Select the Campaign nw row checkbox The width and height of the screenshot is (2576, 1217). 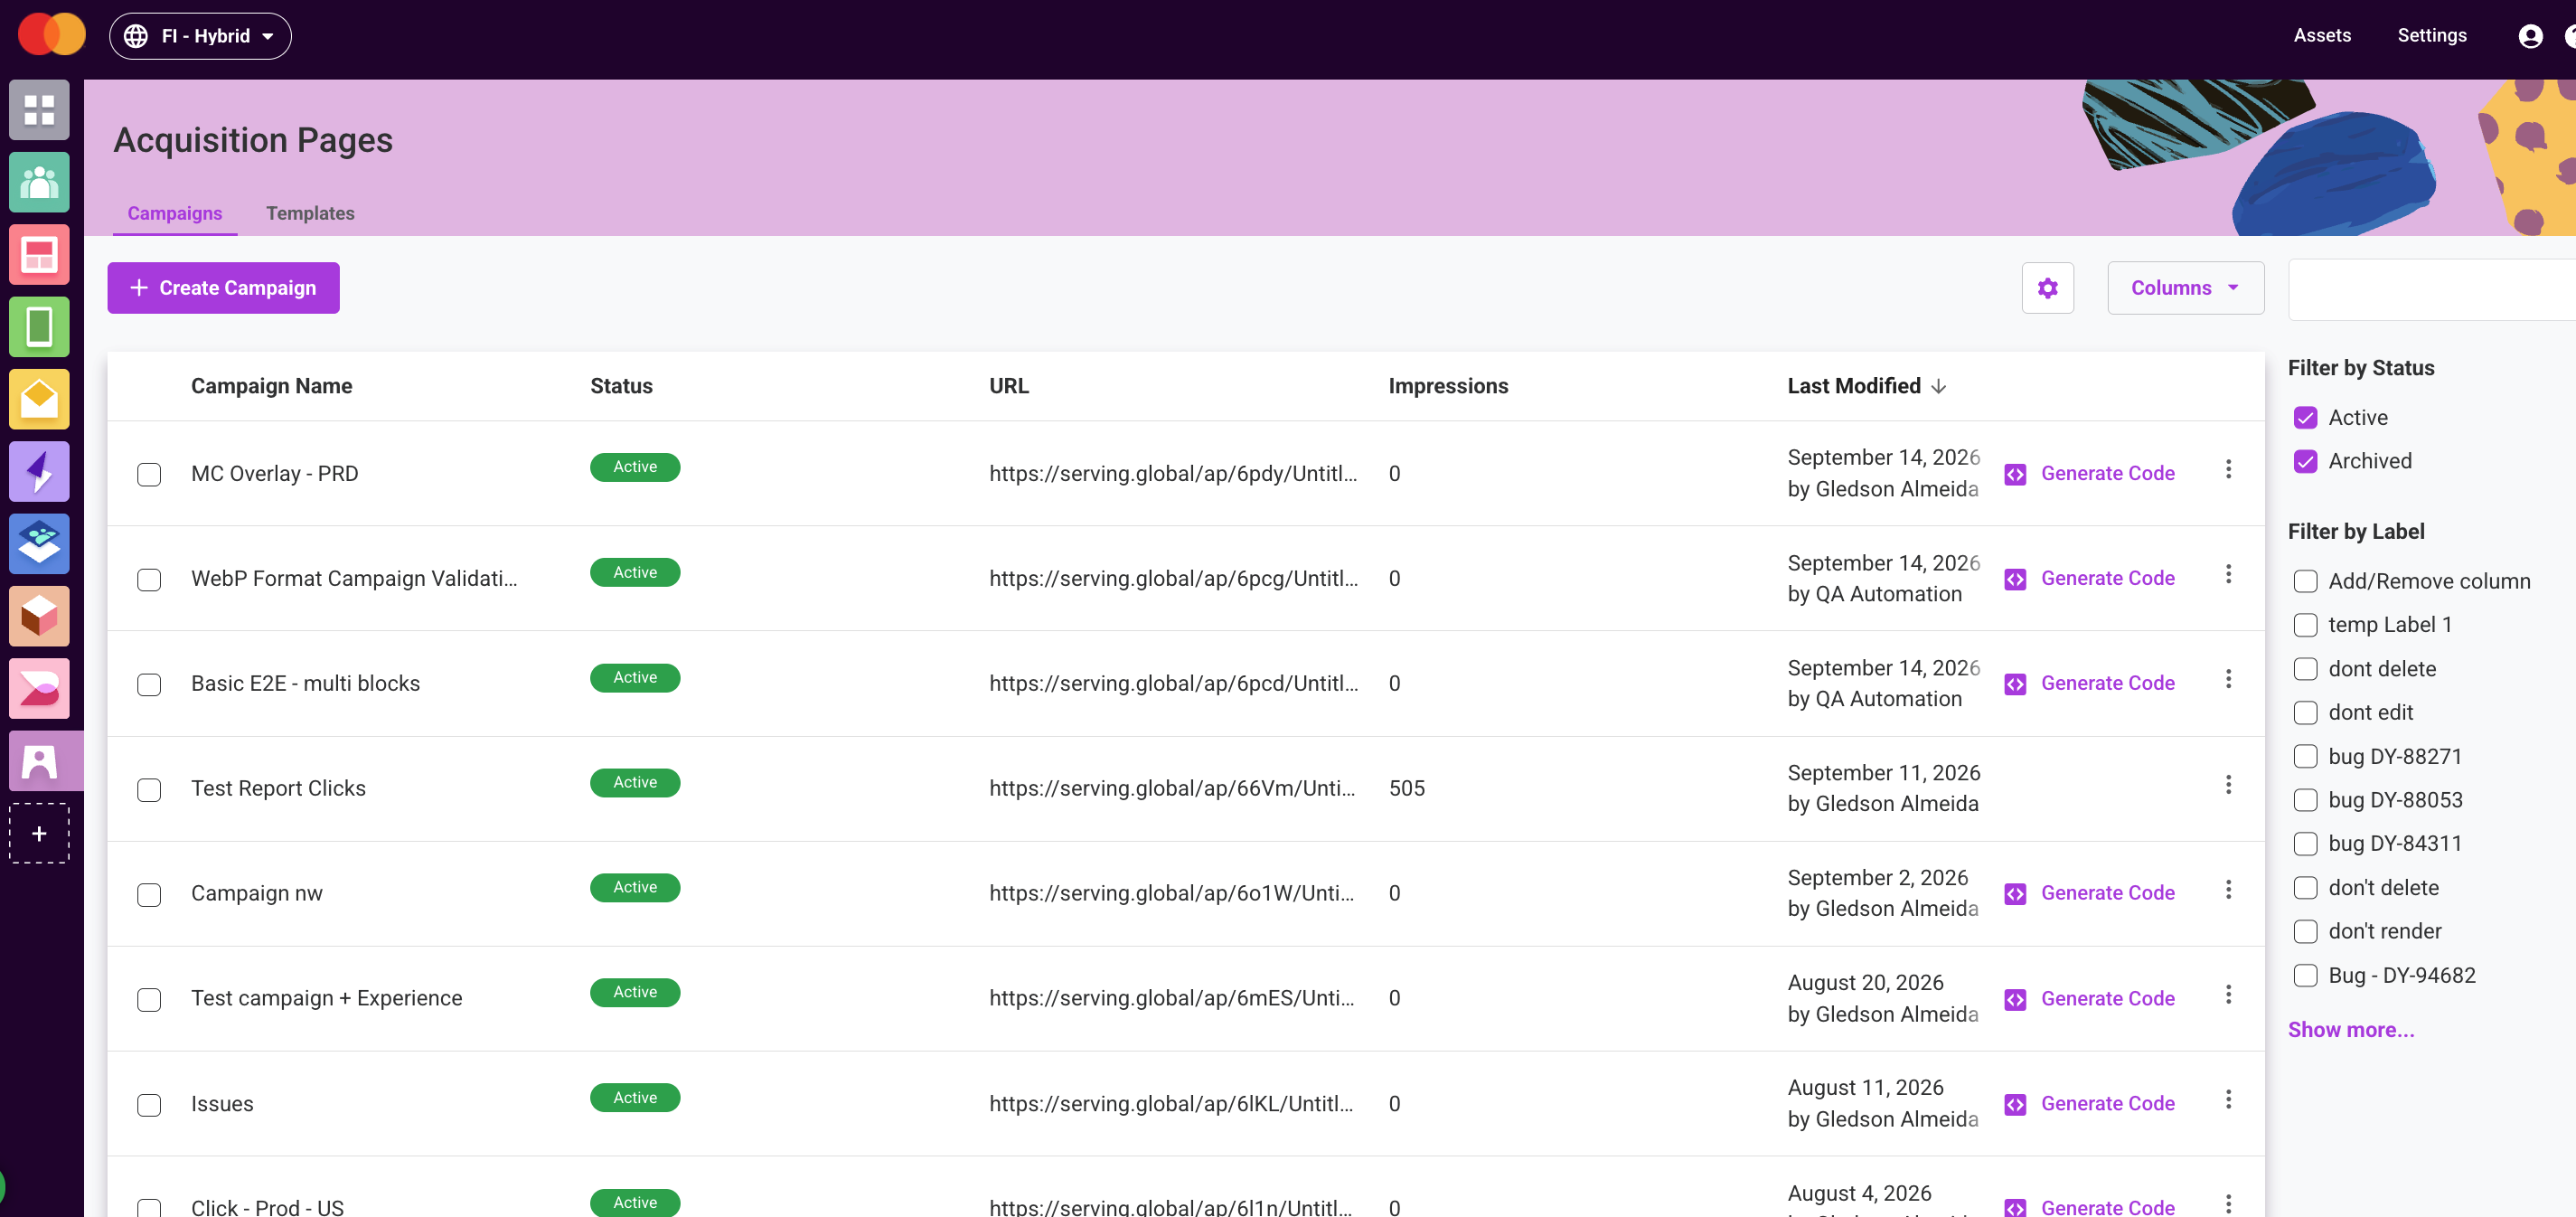[x=149, y=894]
